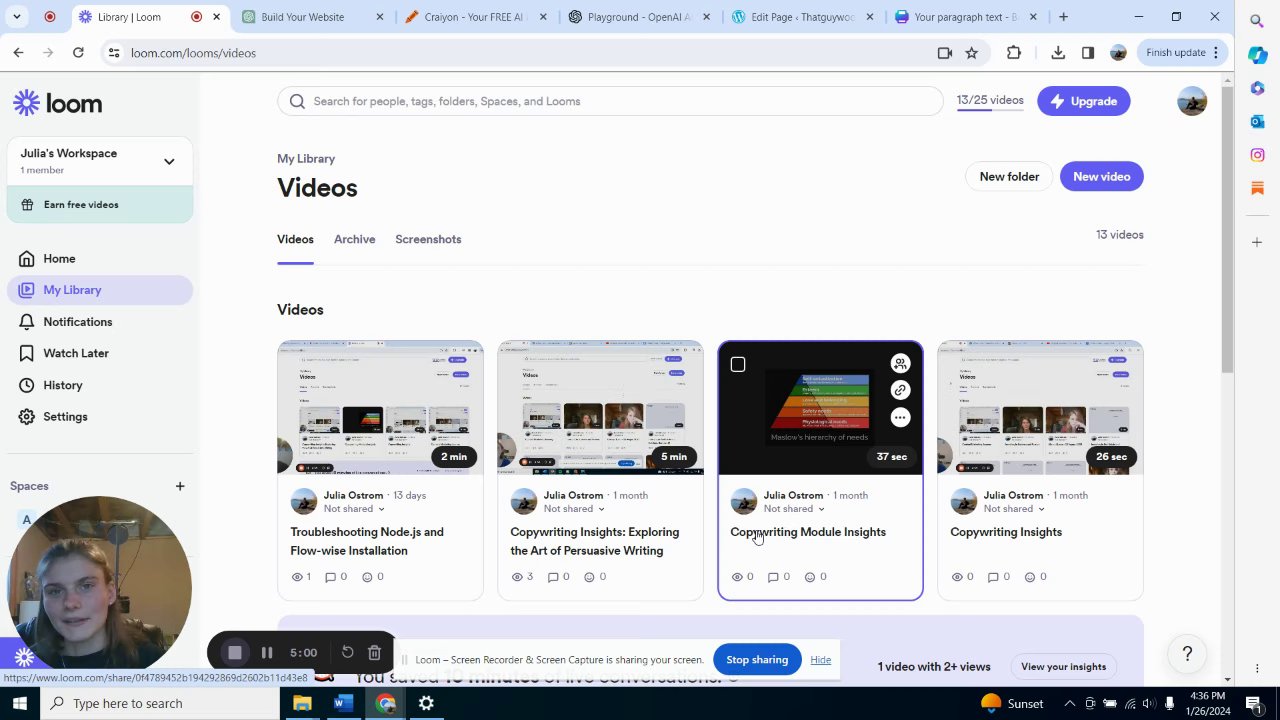Switch to the Build Your Website tab
The height and width of the screenshot is (720, 1280).
click(x=313, y=17)
